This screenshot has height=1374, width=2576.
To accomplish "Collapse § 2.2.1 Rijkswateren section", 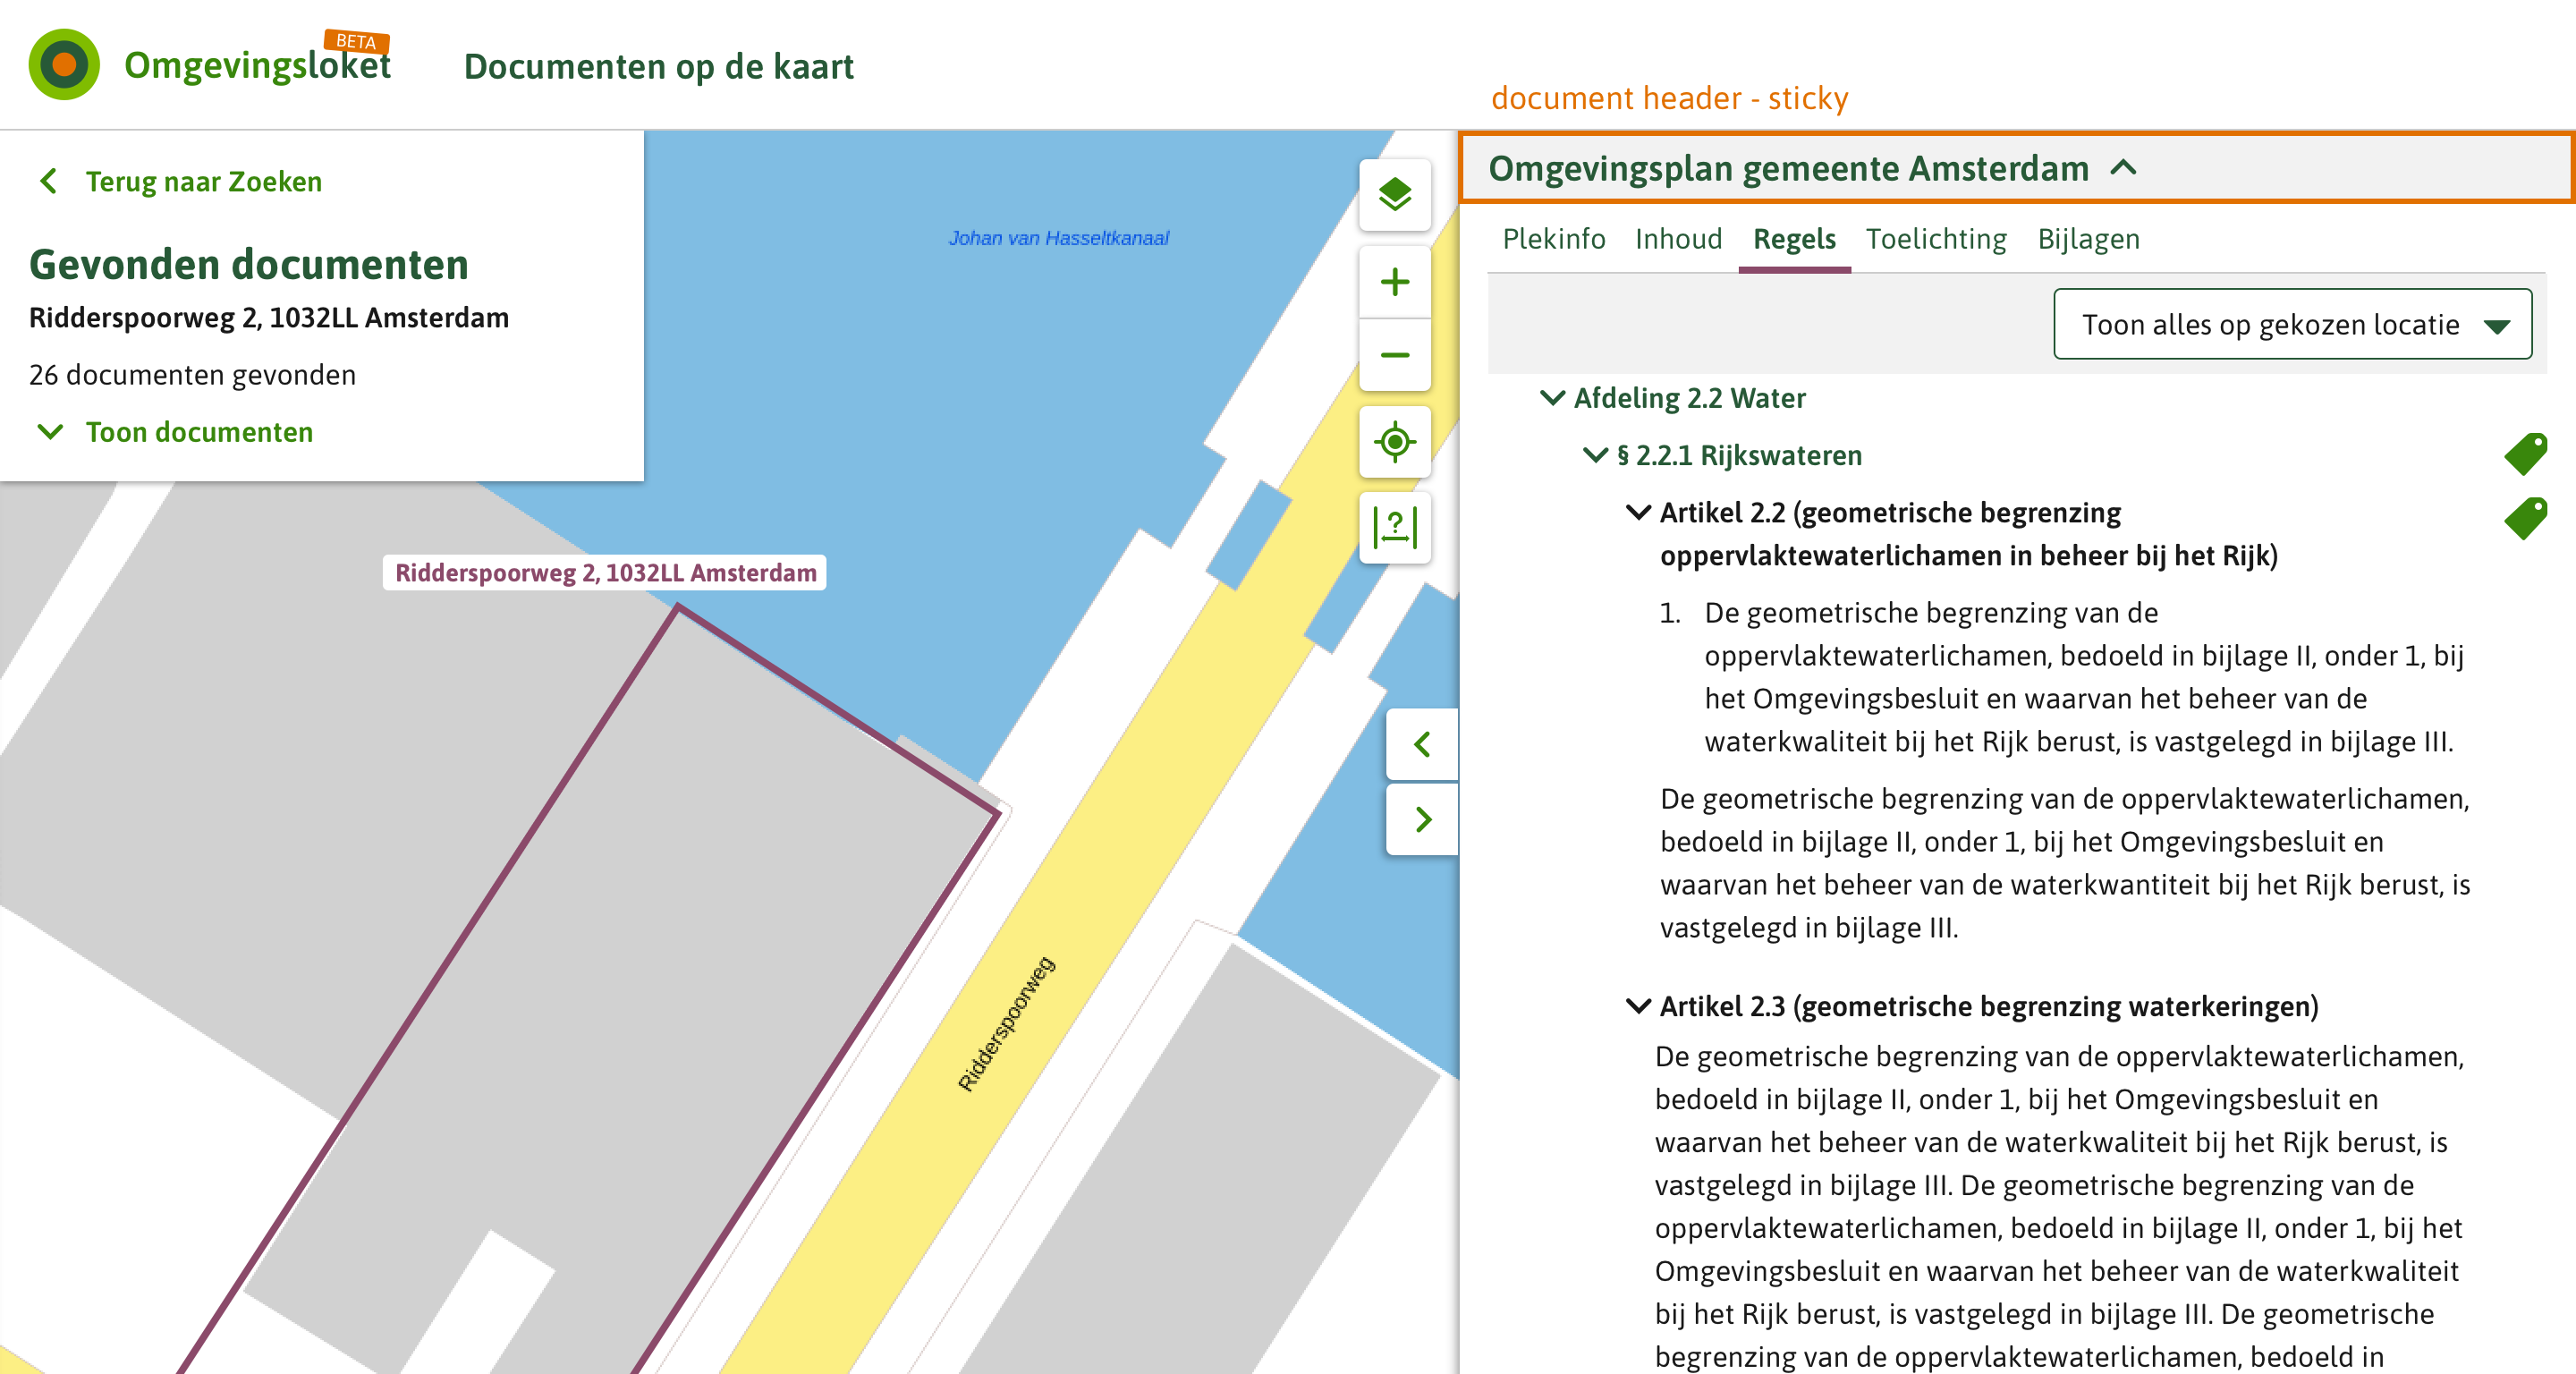I will 1595,455.
